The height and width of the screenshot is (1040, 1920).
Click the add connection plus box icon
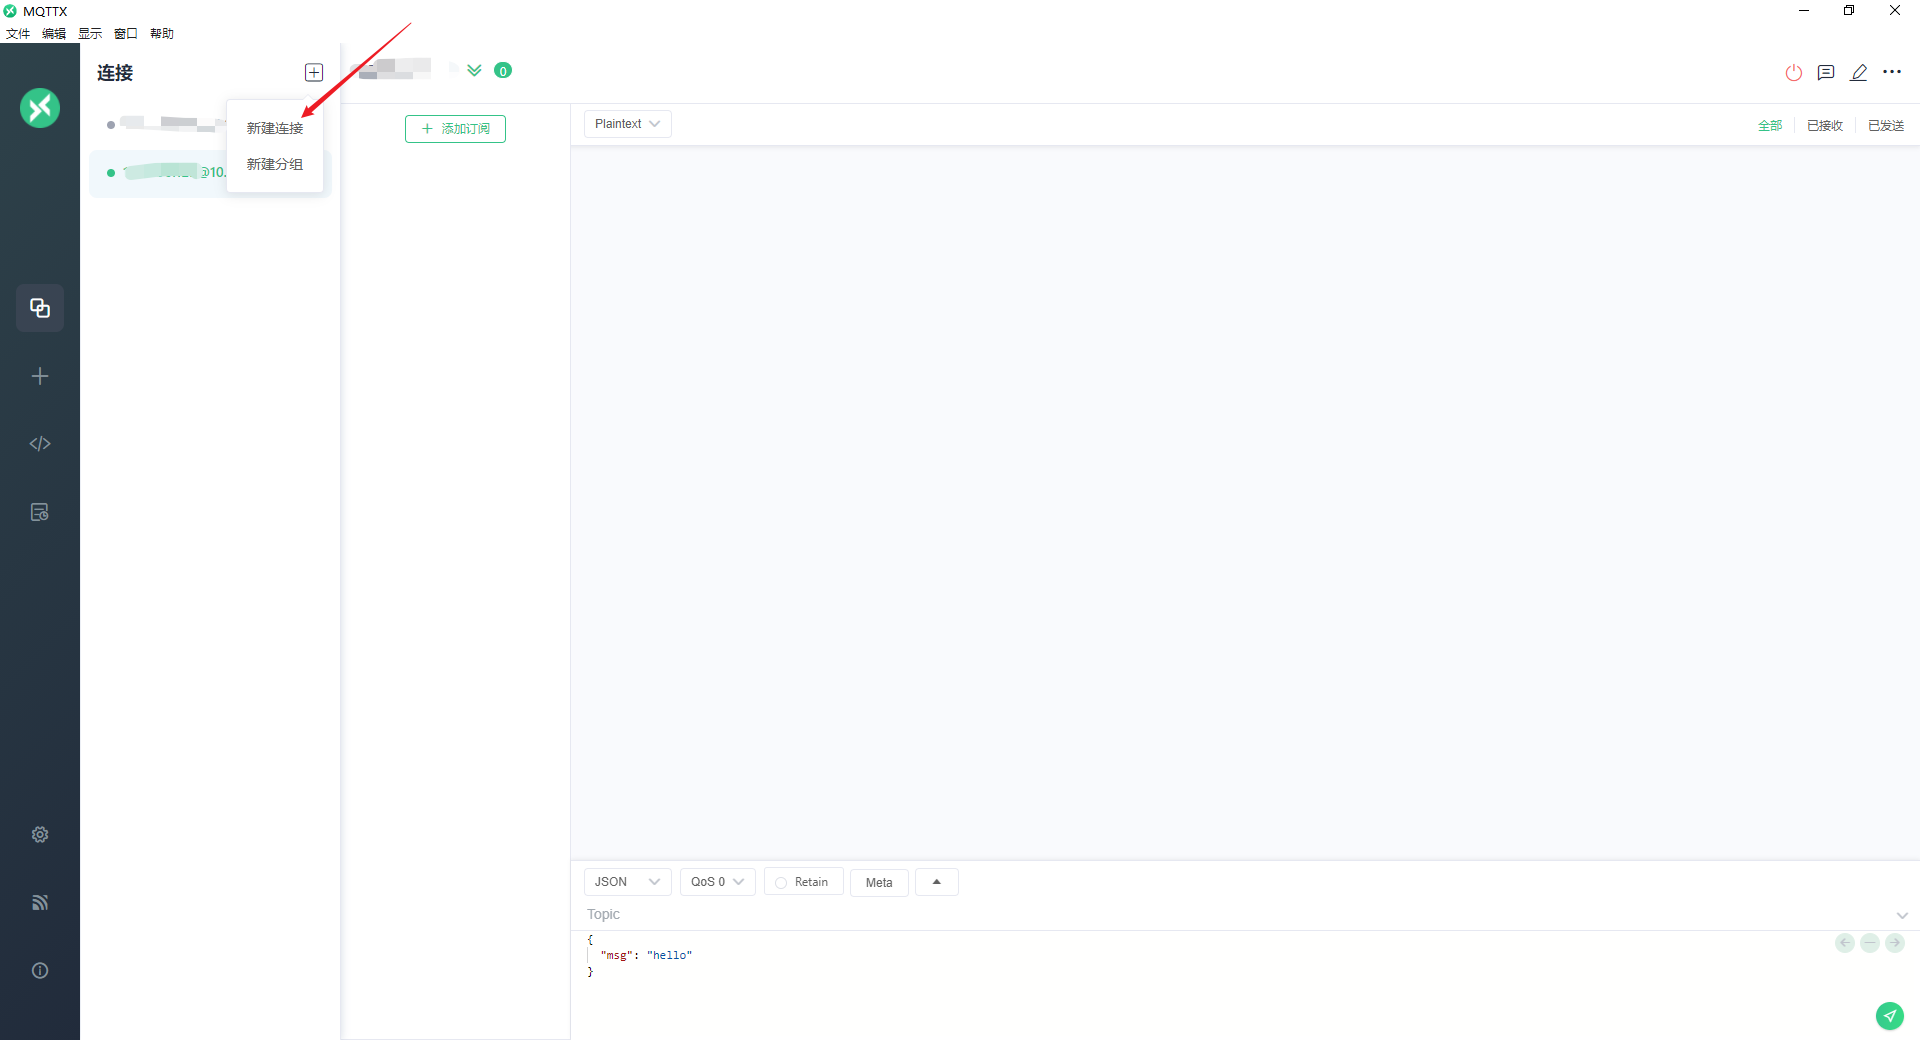pos(314,72)
